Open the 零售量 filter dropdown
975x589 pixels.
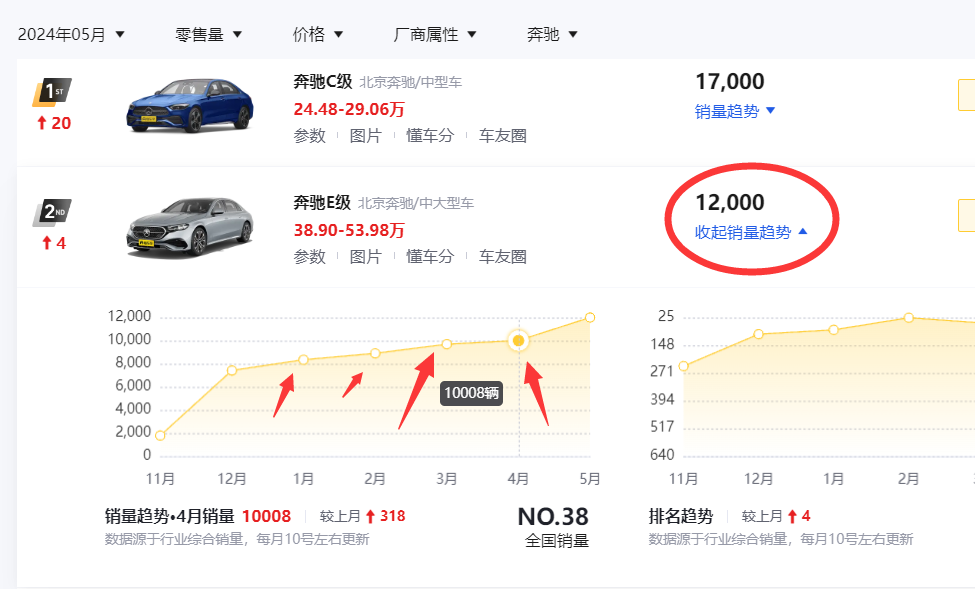coord(208,34)
